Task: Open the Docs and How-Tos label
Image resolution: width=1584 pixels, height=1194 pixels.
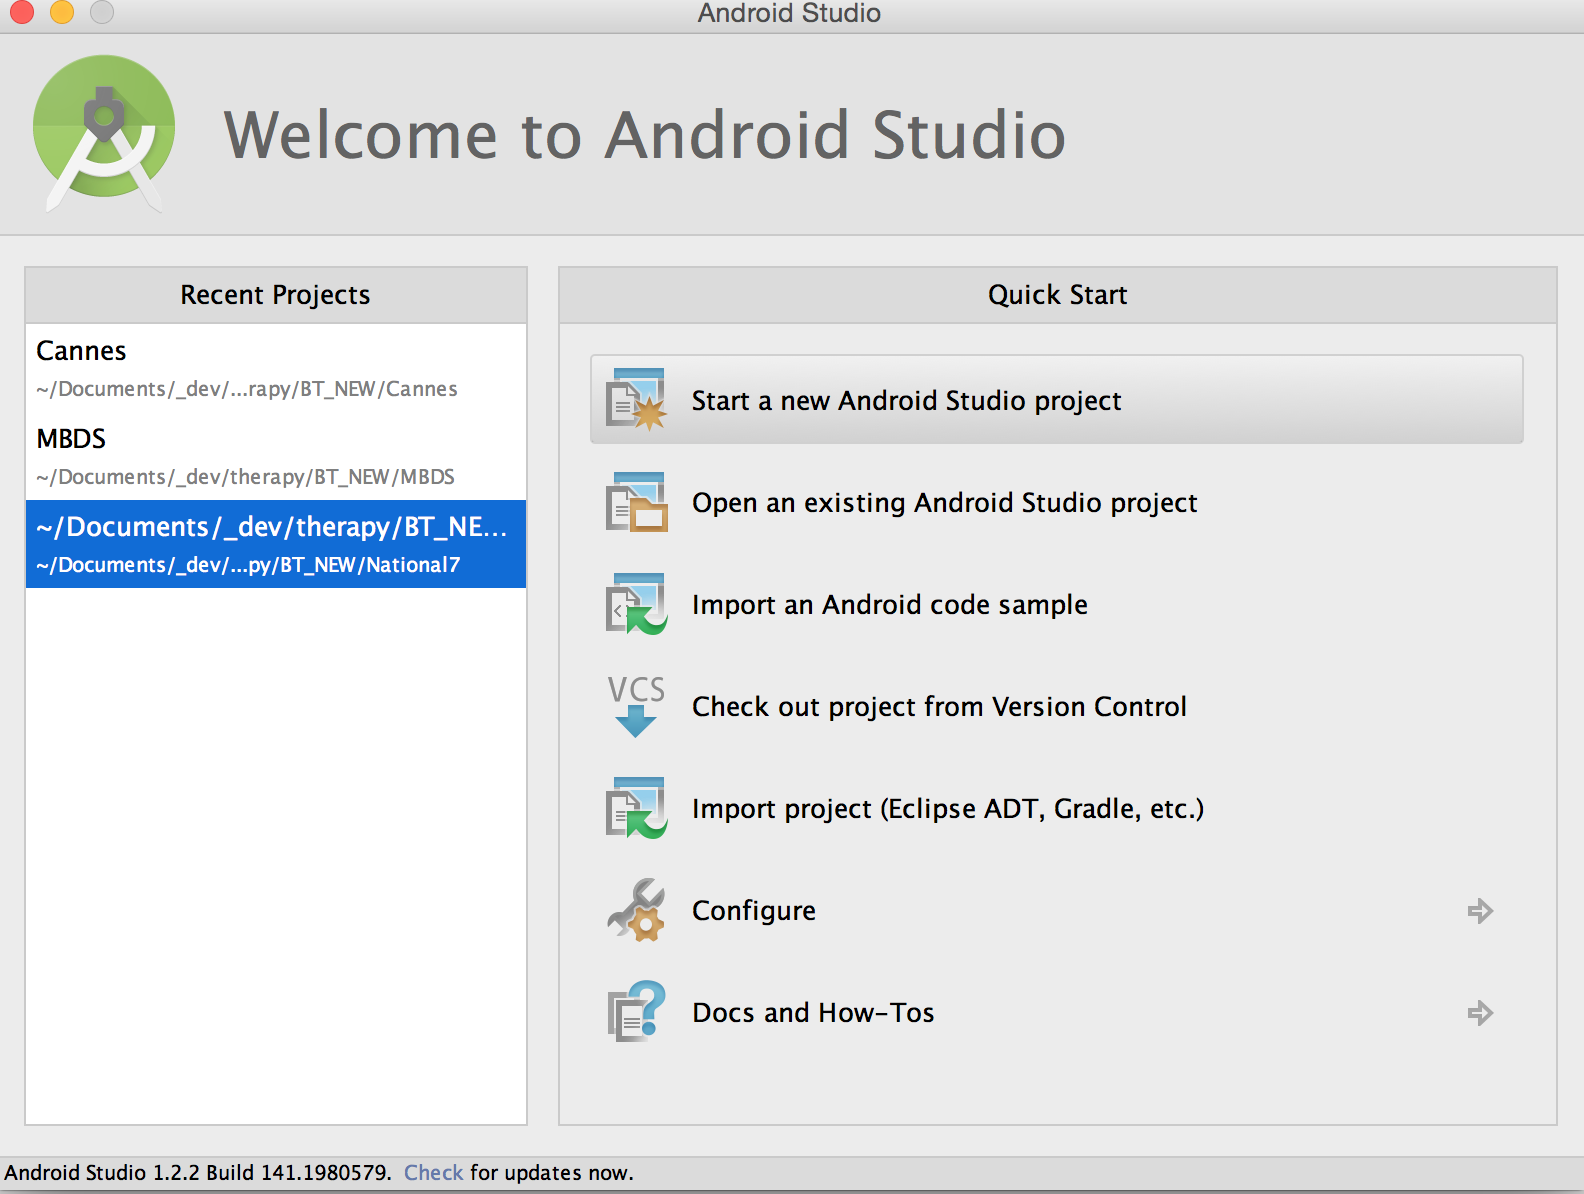Action: tap(813, 1013)
